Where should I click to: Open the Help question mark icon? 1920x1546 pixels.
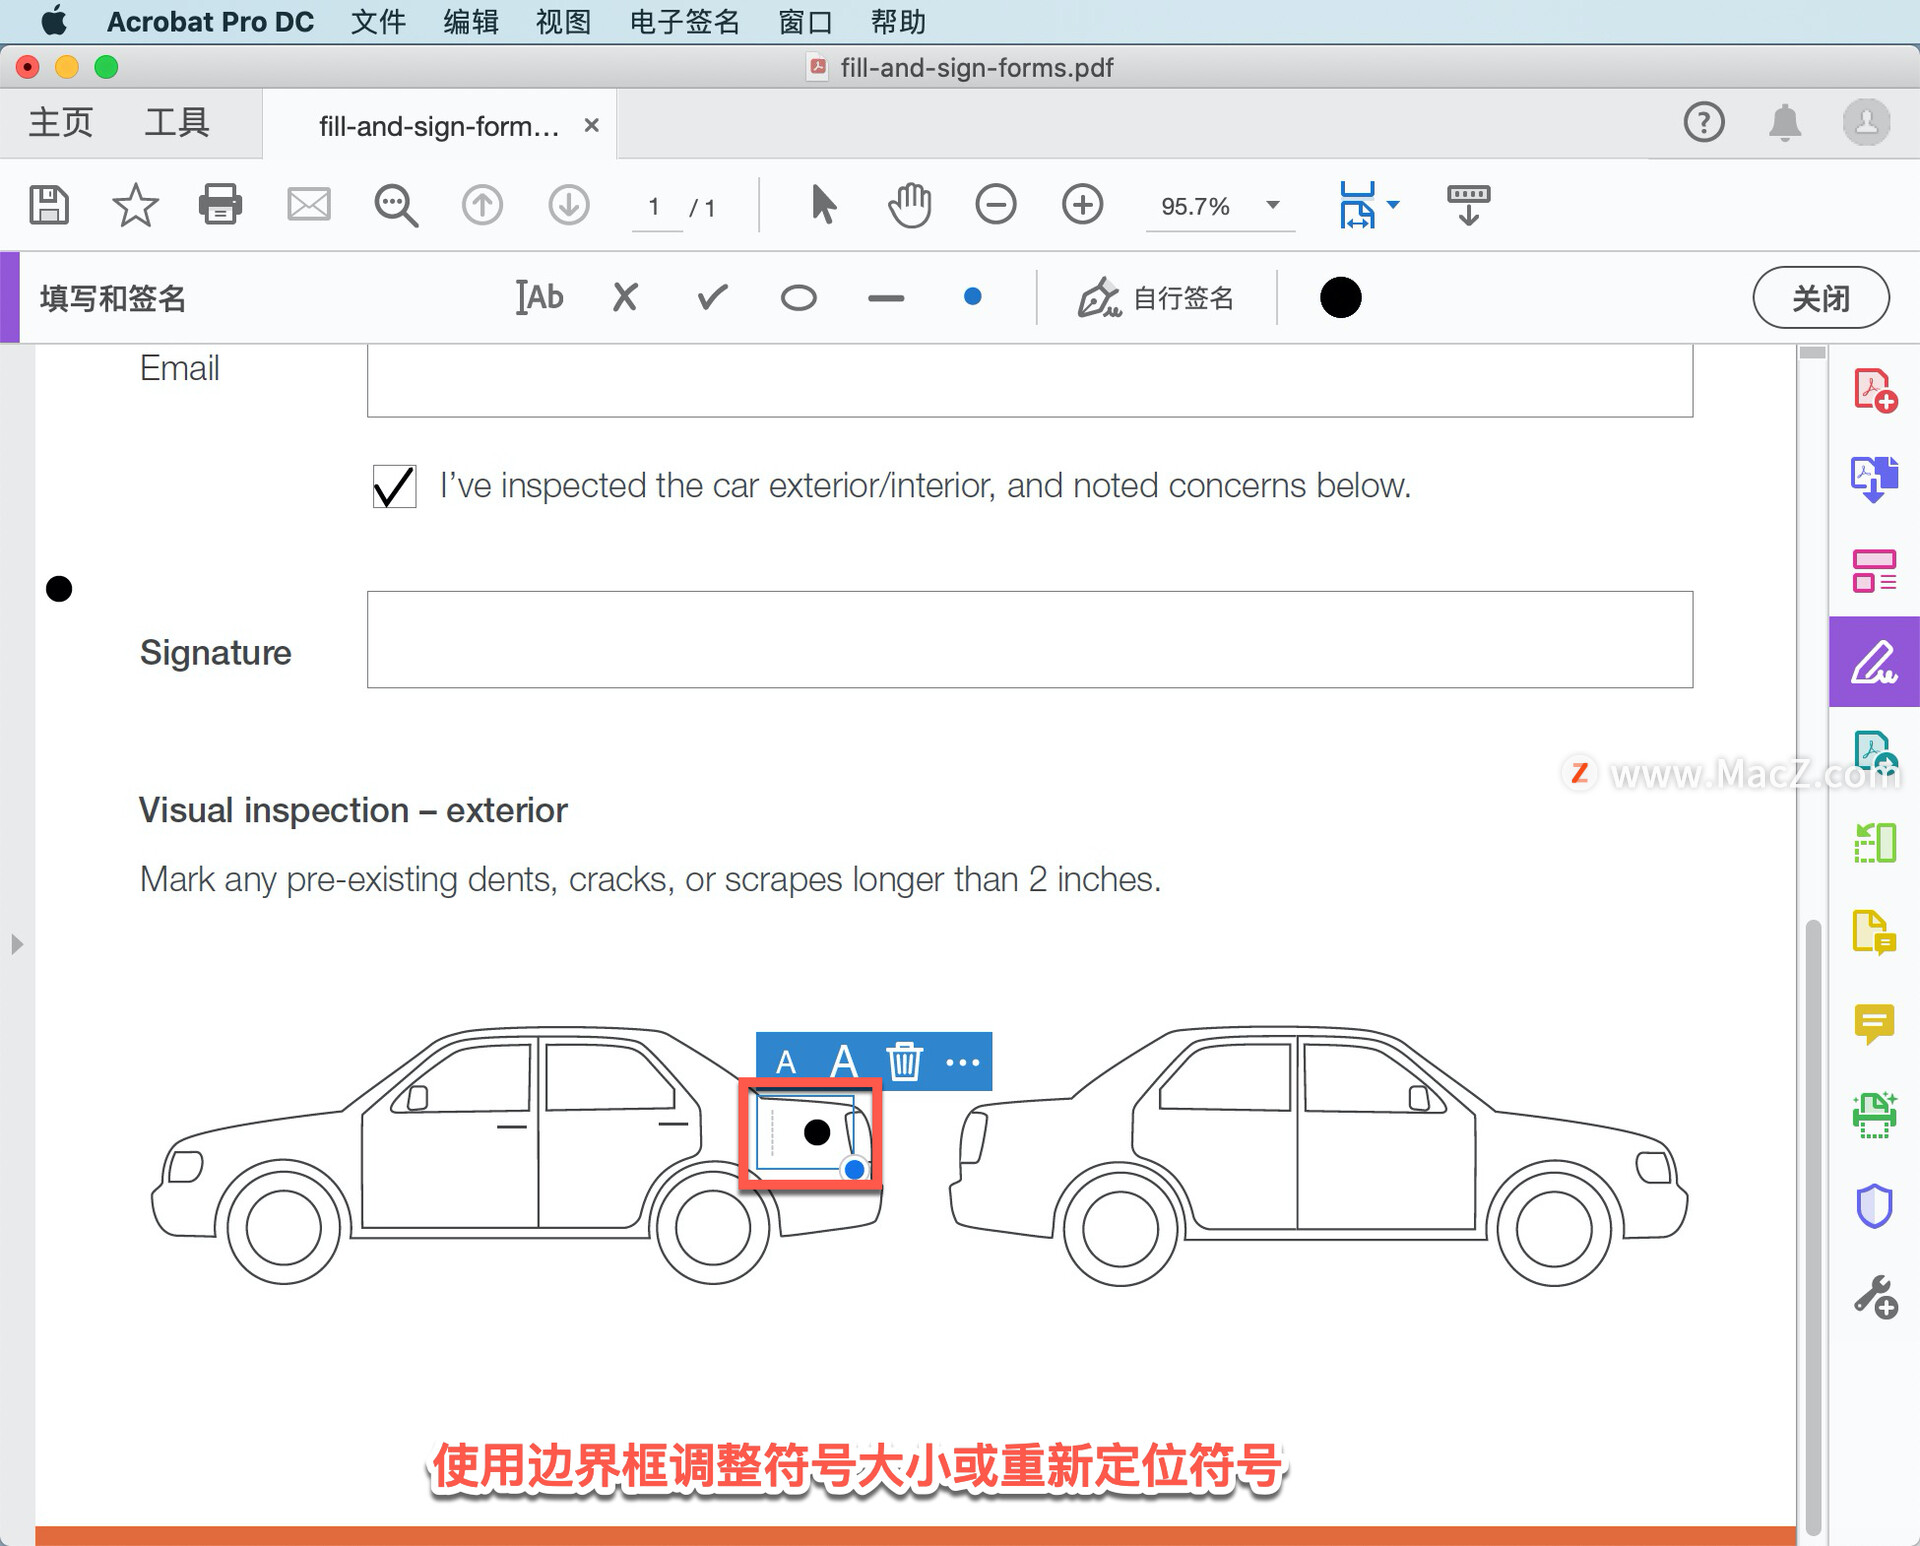1704,123
